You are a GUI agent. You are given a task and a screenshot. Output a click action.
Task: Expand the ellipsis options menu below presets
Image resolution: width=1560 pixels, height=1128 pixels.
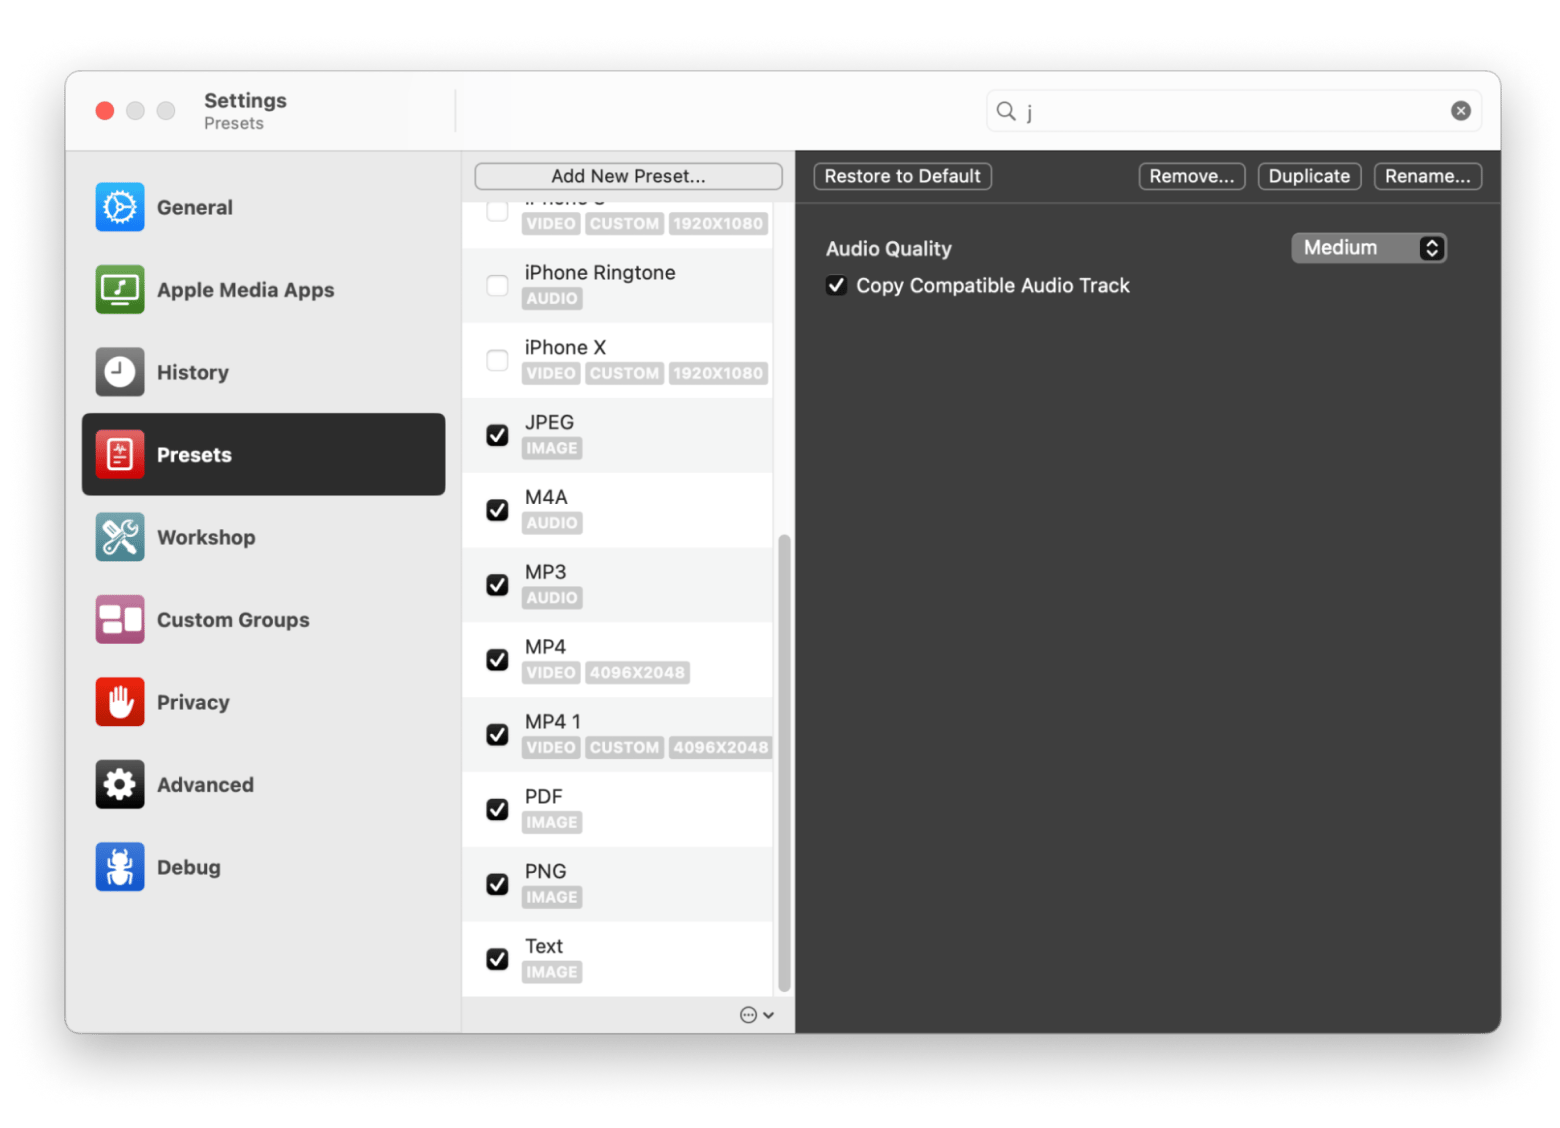click(x=756, y=1015)
